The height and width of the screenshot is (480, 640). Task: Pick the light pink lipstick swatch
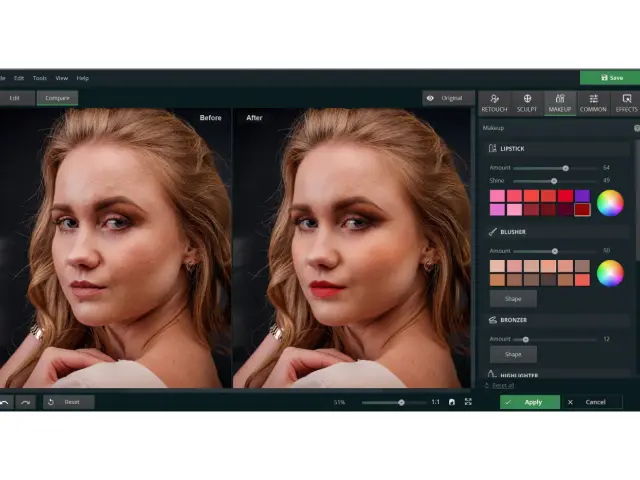click(x=514, y=209)
